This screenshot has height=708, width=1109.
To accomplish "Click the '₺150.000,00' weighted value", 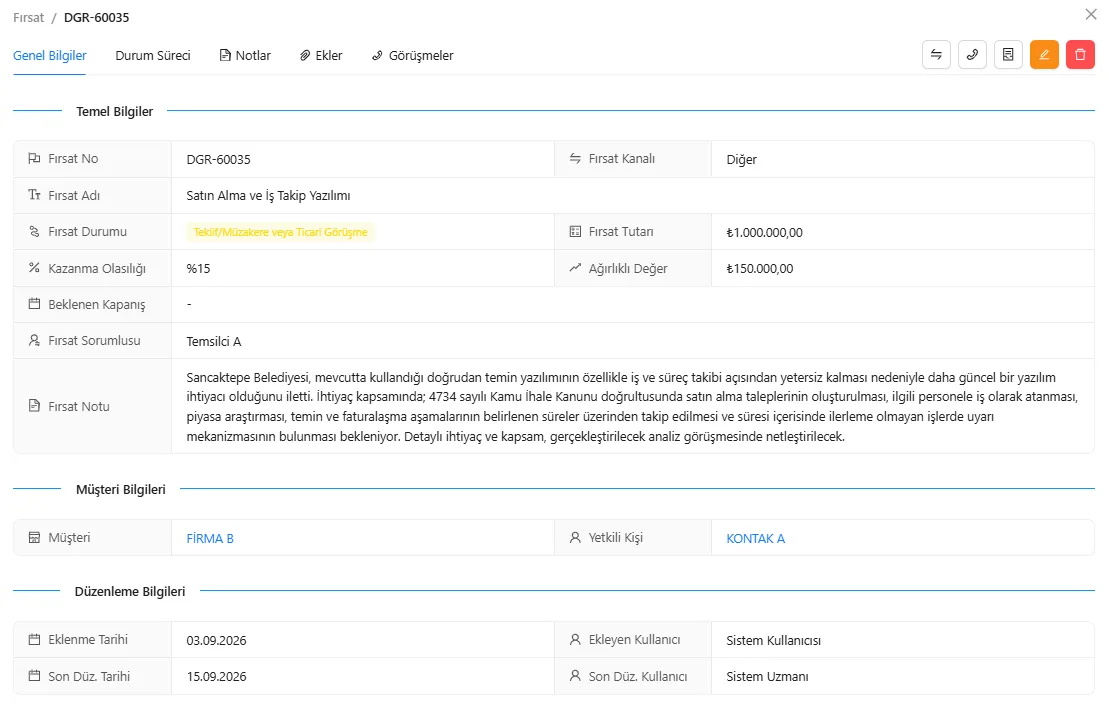I will [x=760, y=269].
